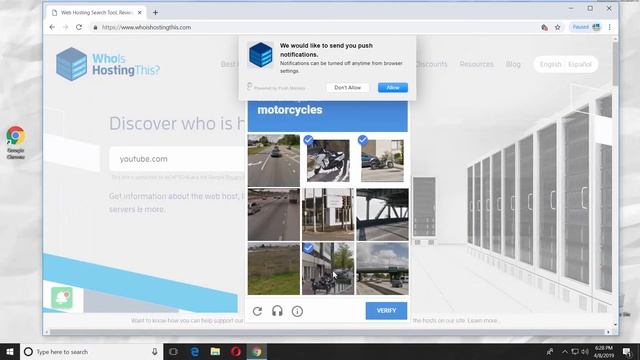640x360 pixels.
Task: Click the captcha reload challenge icon
Action: pos(257,311)
